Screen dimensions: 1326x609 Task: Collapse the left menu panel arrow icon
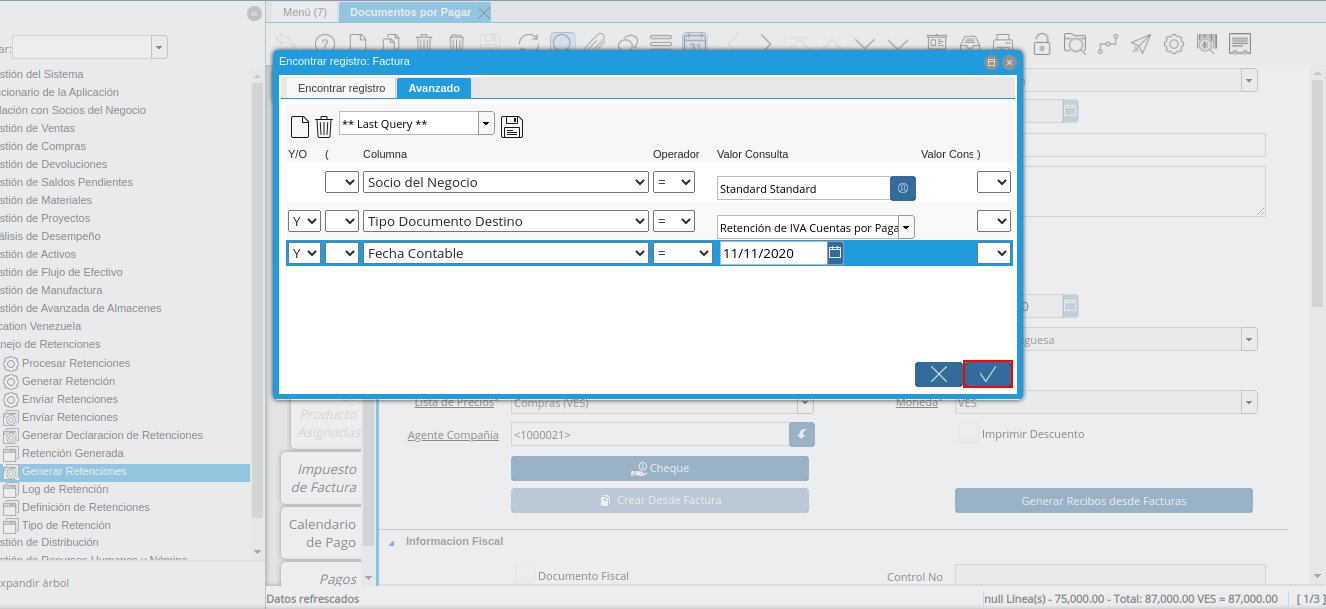point(254,13)
